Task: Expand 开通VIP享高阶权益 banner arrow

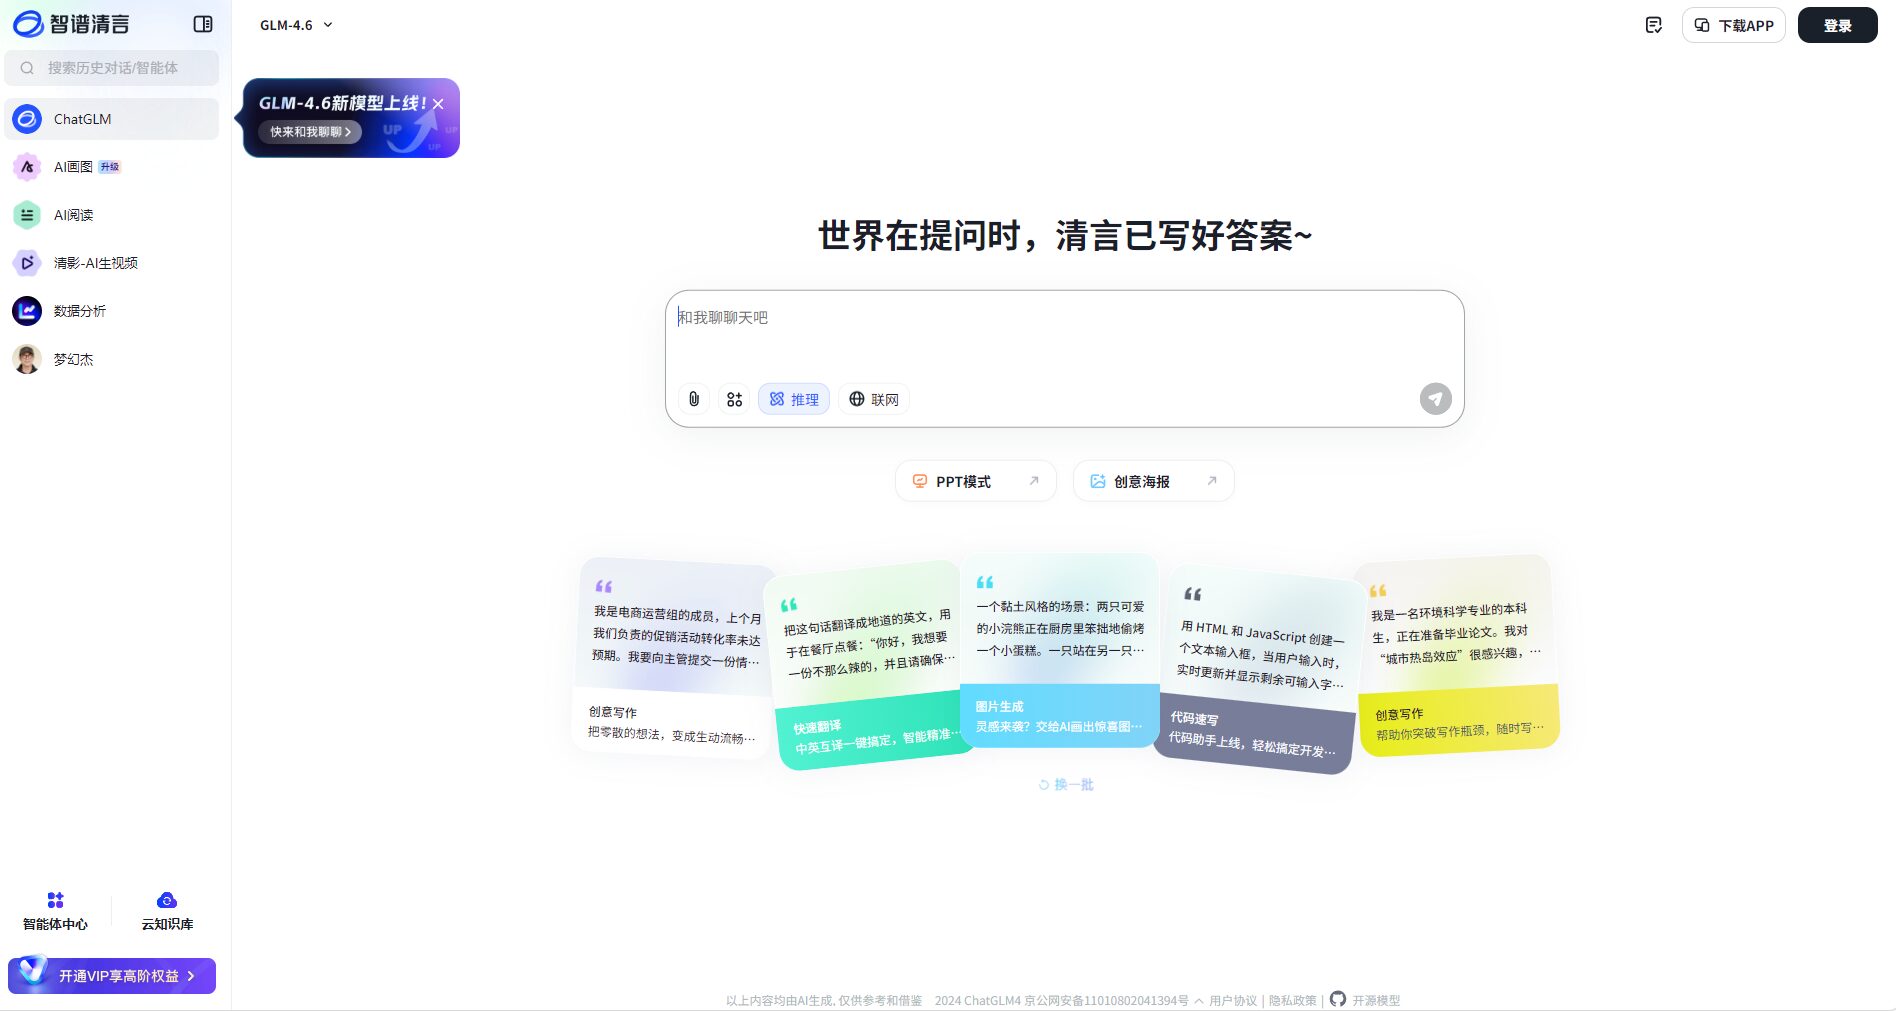Action: (x=191, y=976)
